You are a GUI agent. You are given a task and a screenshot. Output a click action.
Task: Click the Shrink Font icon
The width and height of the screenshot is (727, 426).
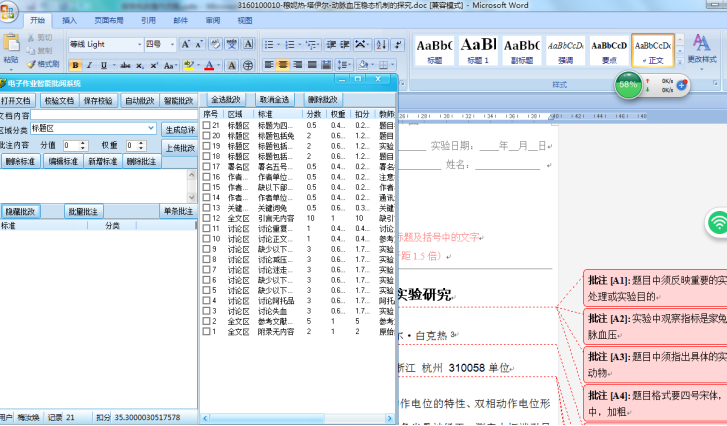(199, 44)
